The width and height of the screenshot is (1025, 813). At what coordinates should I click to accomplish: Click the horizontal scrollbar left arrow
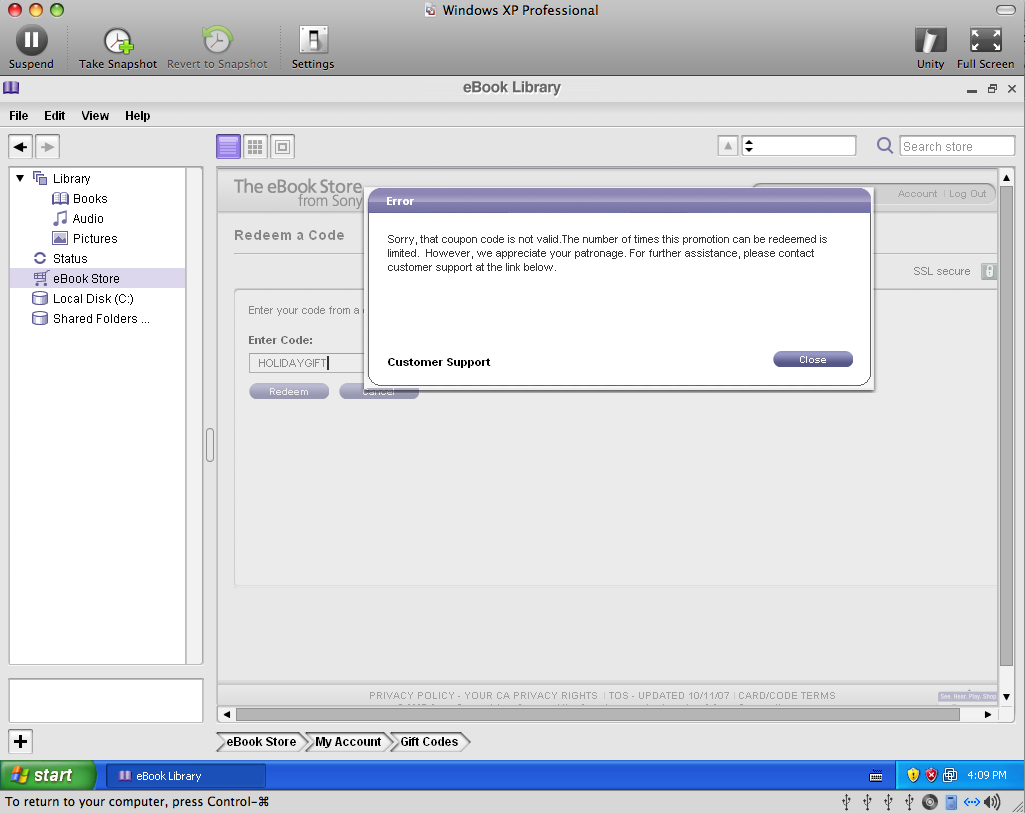click(227, 714)
